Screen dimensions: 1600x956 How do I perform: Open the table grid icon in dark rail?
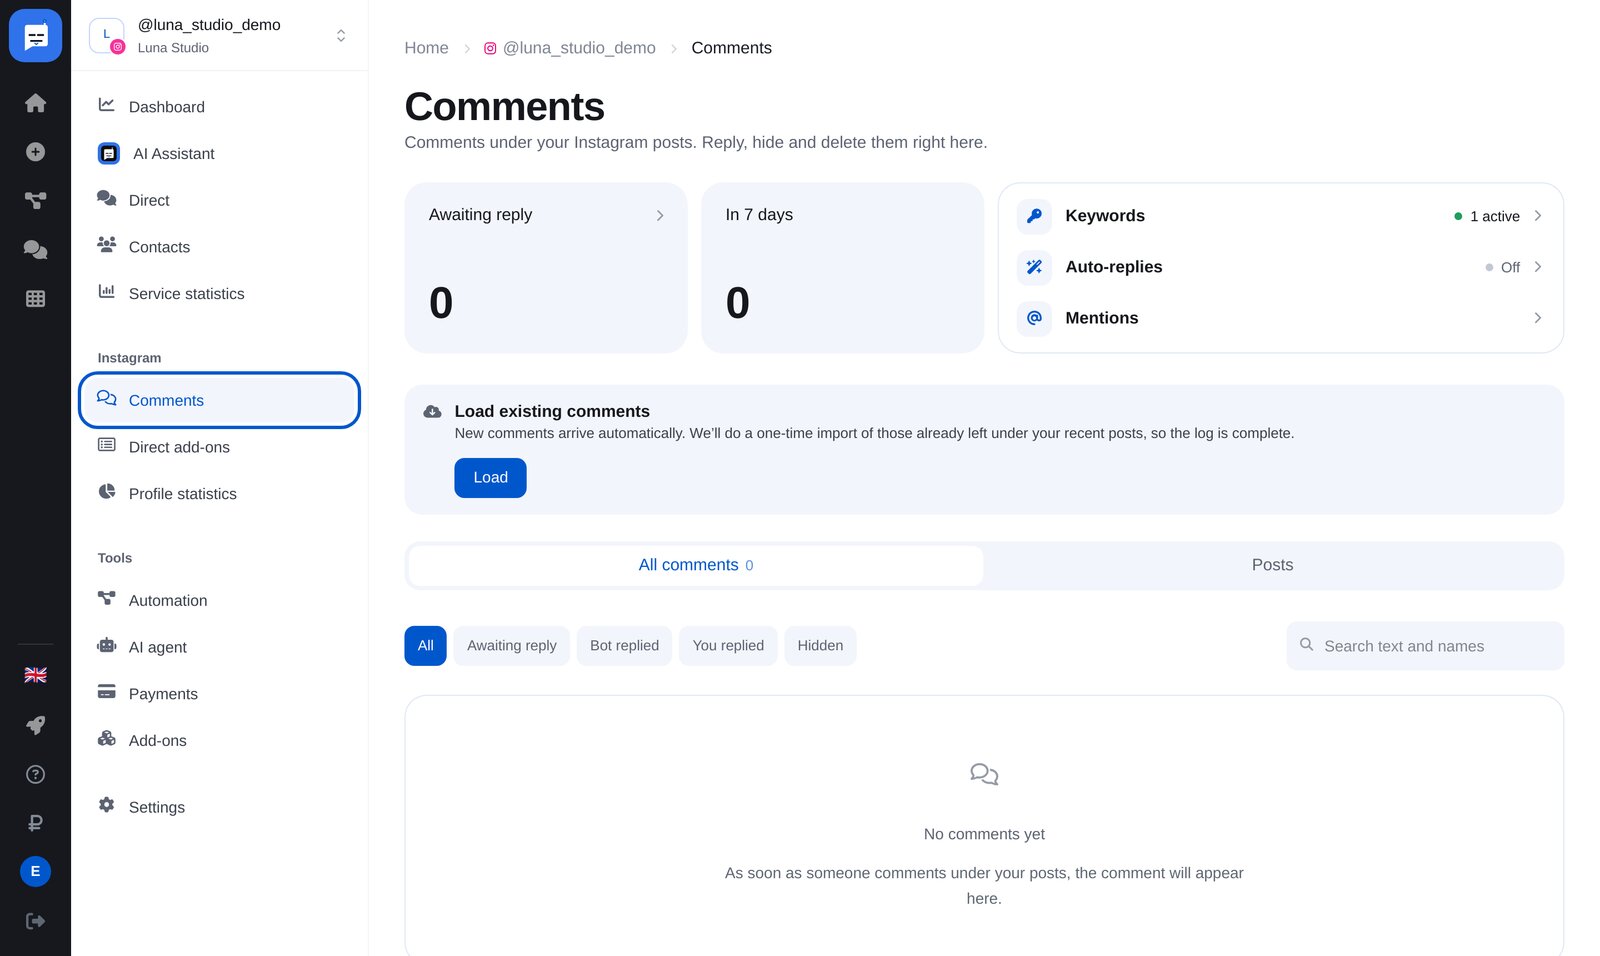coord(35,298)
